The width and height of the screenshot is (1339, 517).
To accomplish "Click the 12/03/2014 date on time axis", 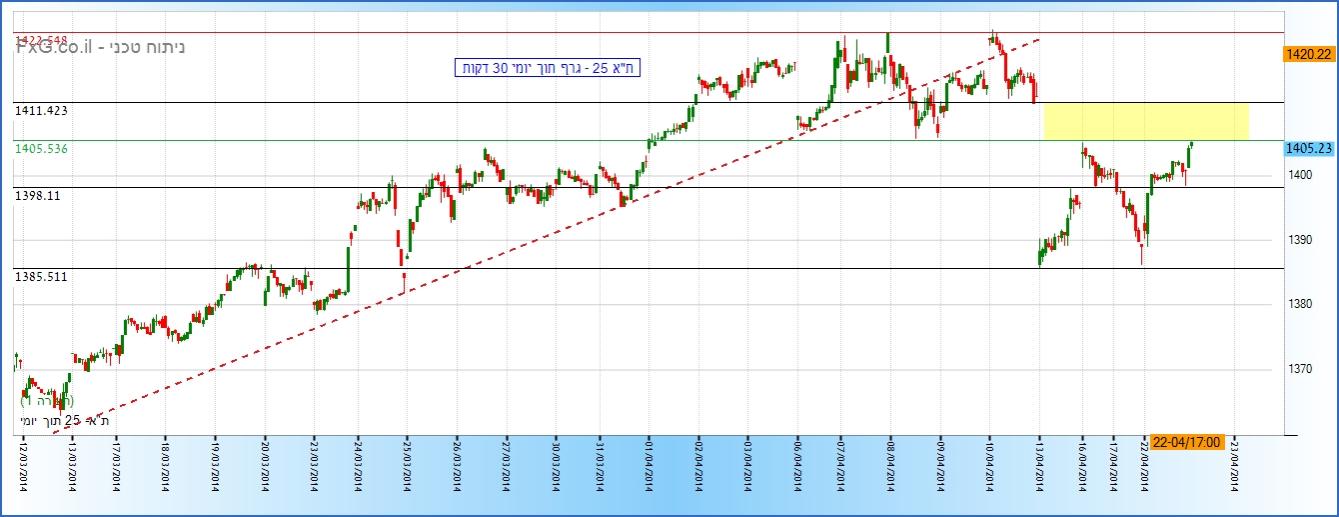I will (x=22, y=472).
